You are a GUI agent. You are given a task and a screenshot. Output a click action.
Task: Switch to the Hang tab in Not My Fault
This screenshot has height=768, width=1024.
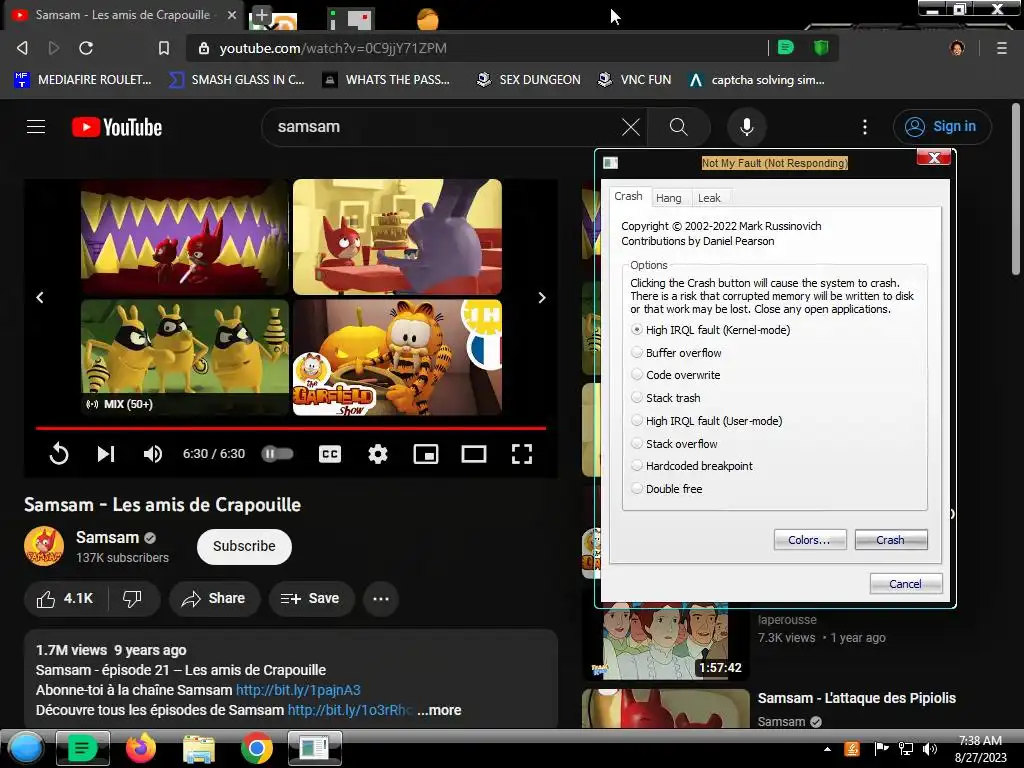669,198
